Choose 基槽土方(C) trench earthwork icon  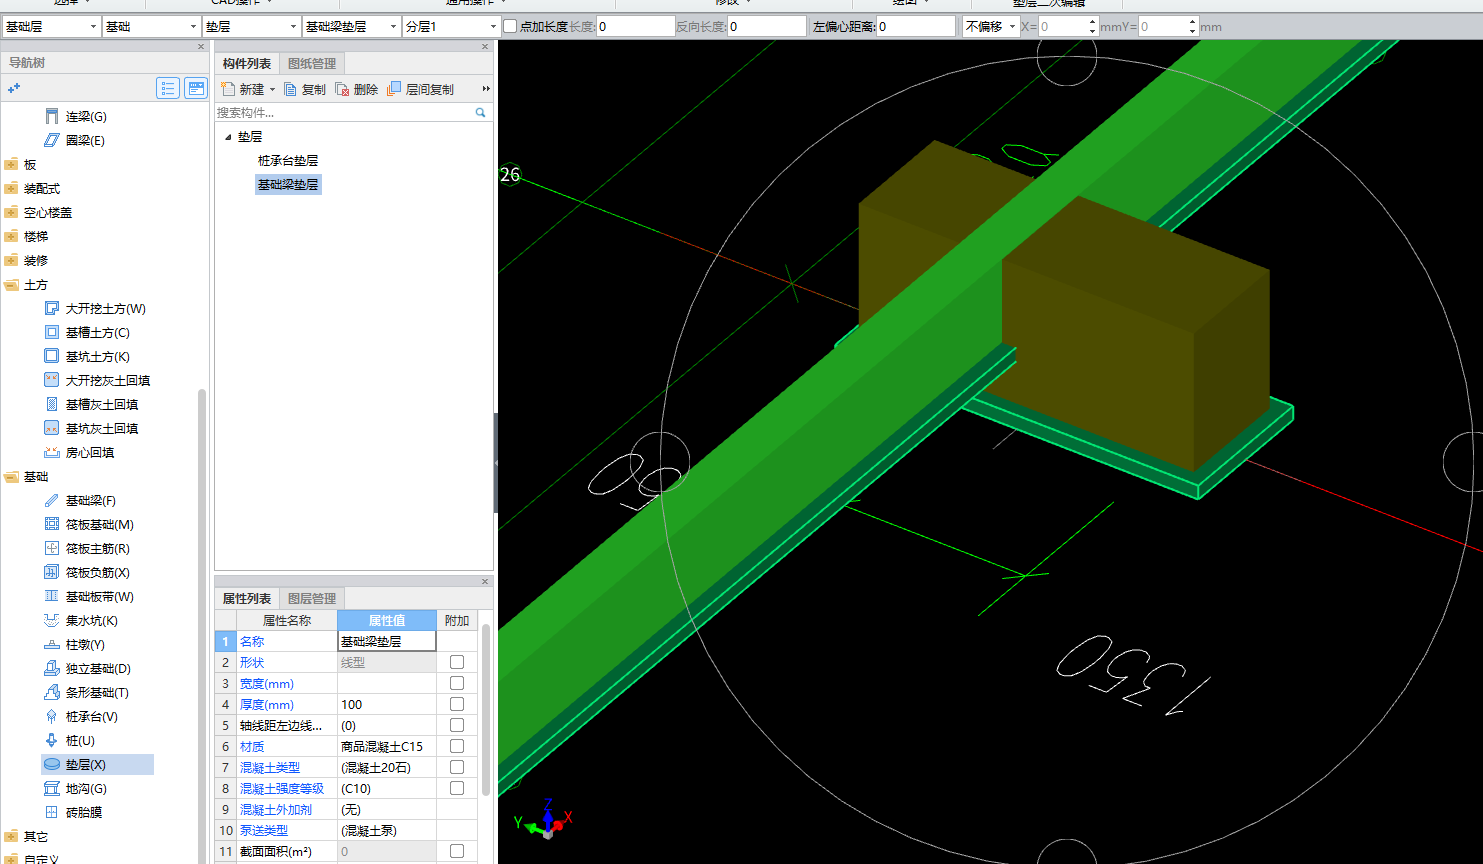(52, 333)
